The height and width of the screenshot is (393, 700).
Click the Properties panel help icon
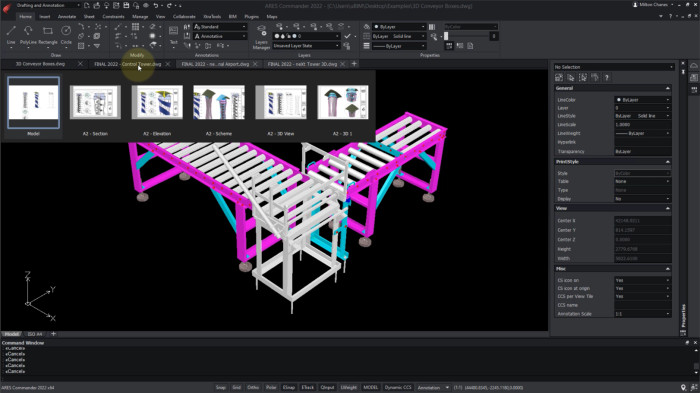[606, 78]
